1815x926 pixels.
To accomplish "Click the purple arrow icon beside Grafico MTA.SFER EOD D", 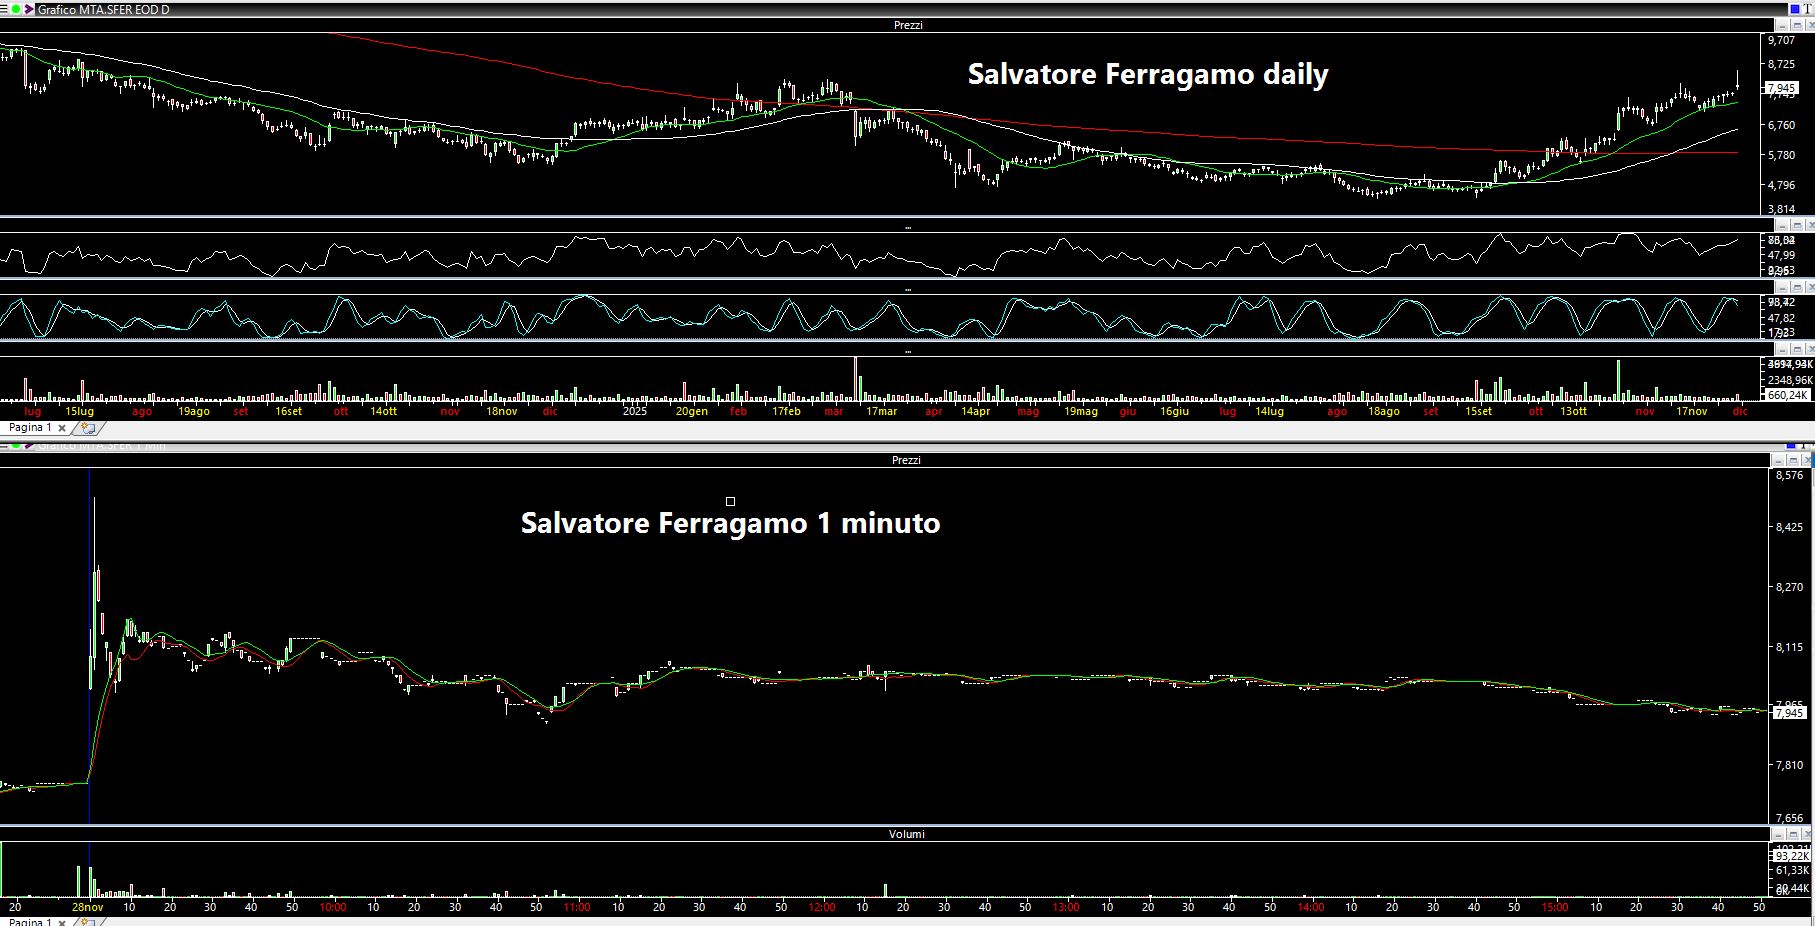I will [x=29, y=9].
